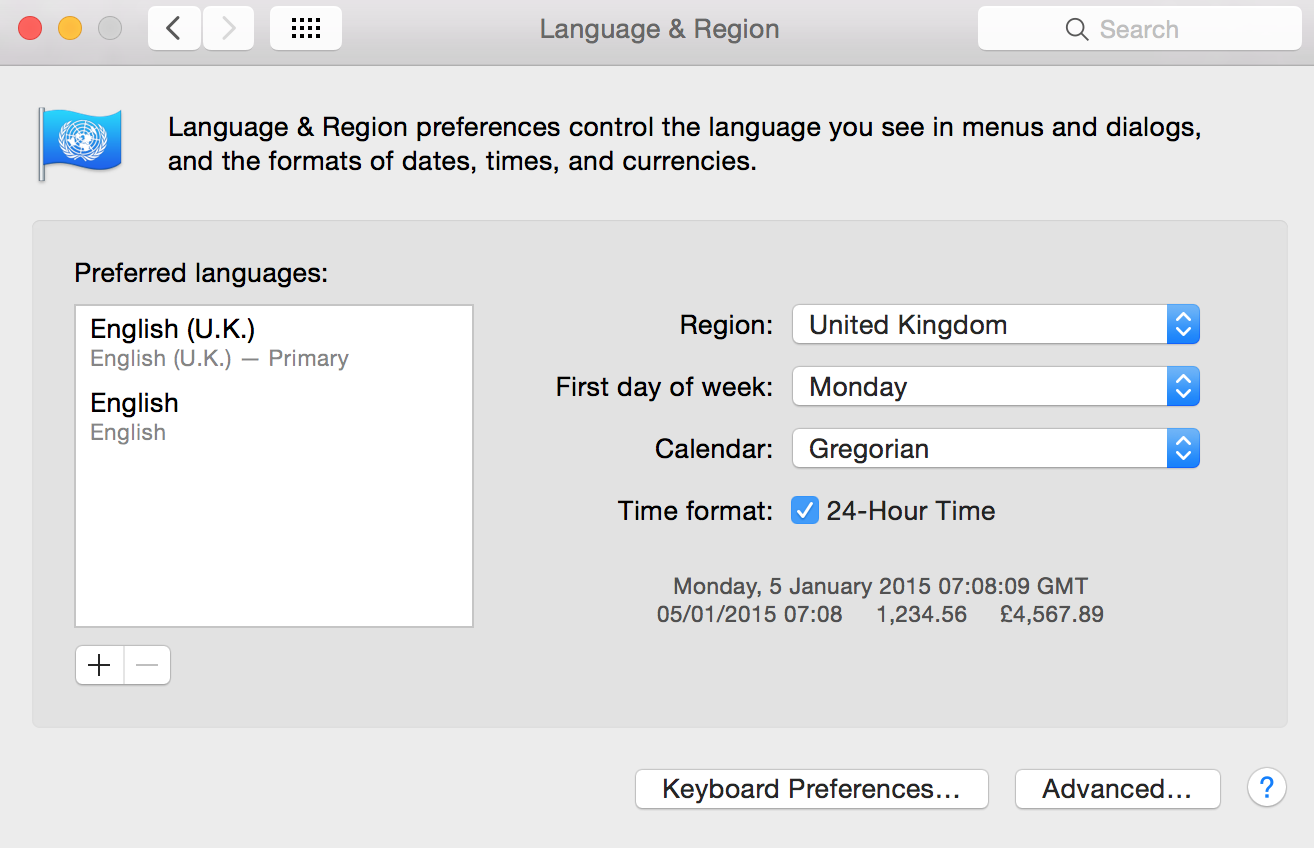
Task: Open the Region dropdown
Action: pyautogui.click(x=995, y=325)
